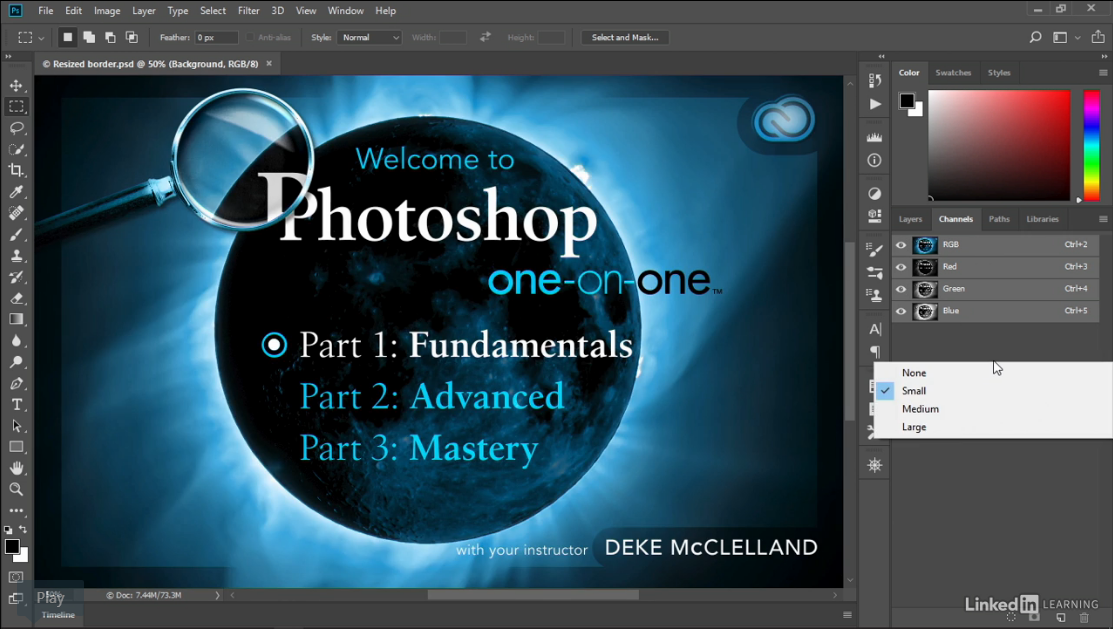The image size is (1113, 629).
Task: Choose New selection mode button
Action: [67, 37]
